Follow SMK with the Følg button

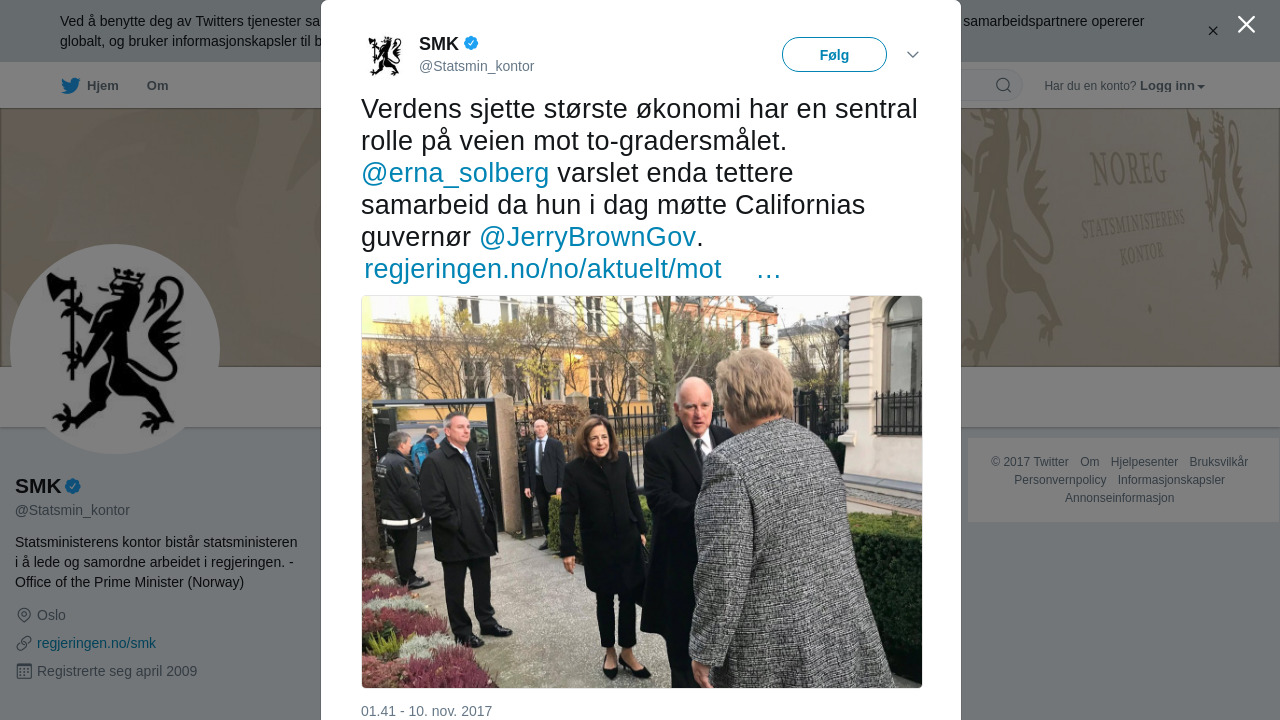834,55
